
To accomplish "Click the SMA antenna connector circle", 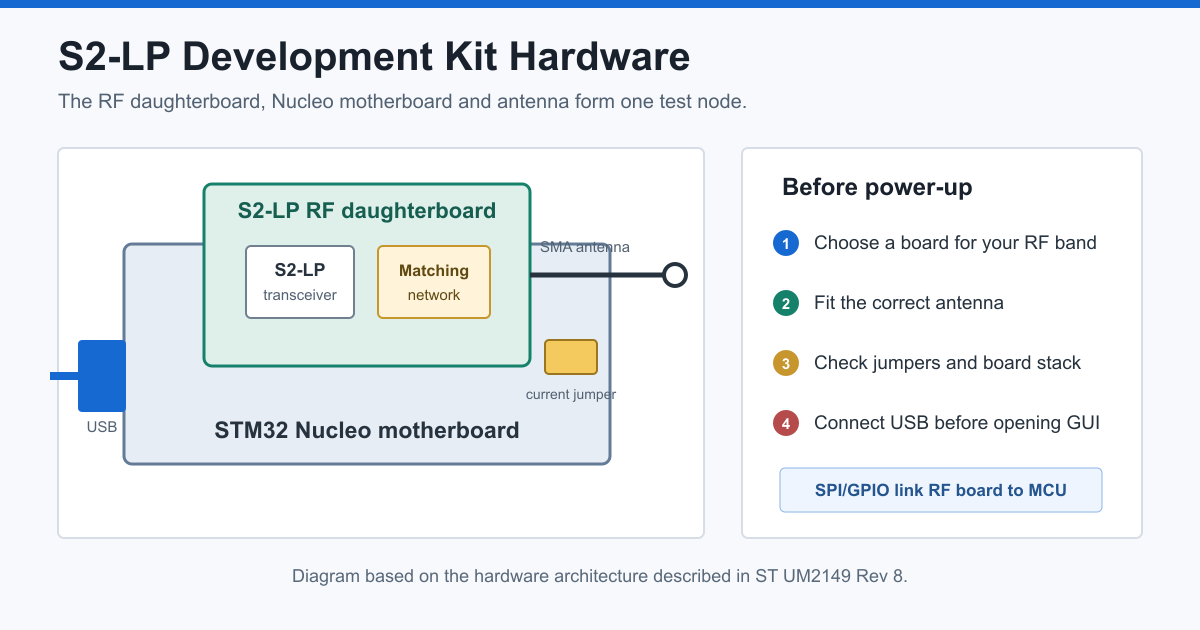I will (675, 275).
